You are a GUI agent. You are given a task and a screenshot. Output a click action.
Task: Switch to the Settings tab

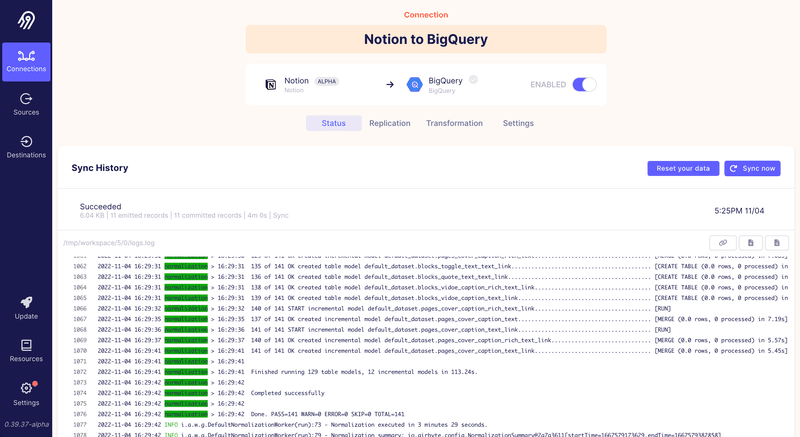[518, 123]
